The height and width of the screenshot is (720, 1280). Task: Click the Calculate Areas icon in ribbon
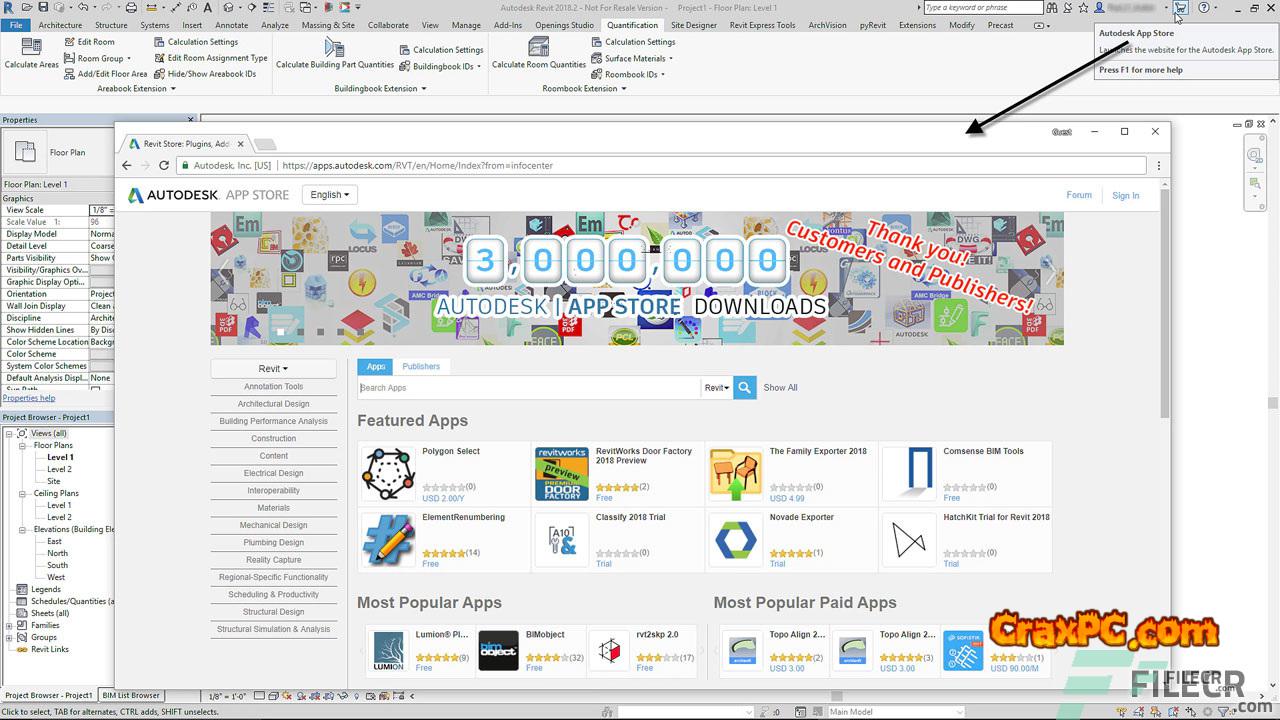pos(32,47)
